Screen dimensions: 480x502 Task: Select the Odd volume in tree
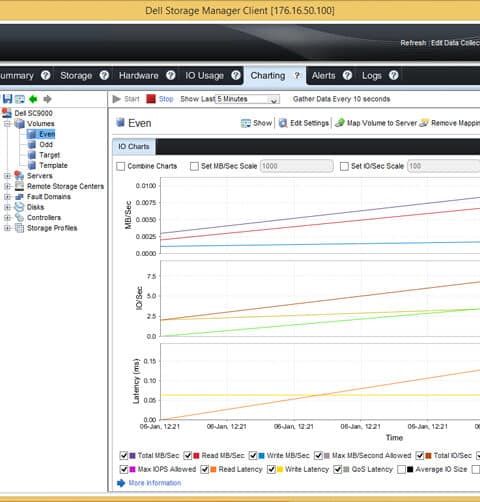pos(46,144)
